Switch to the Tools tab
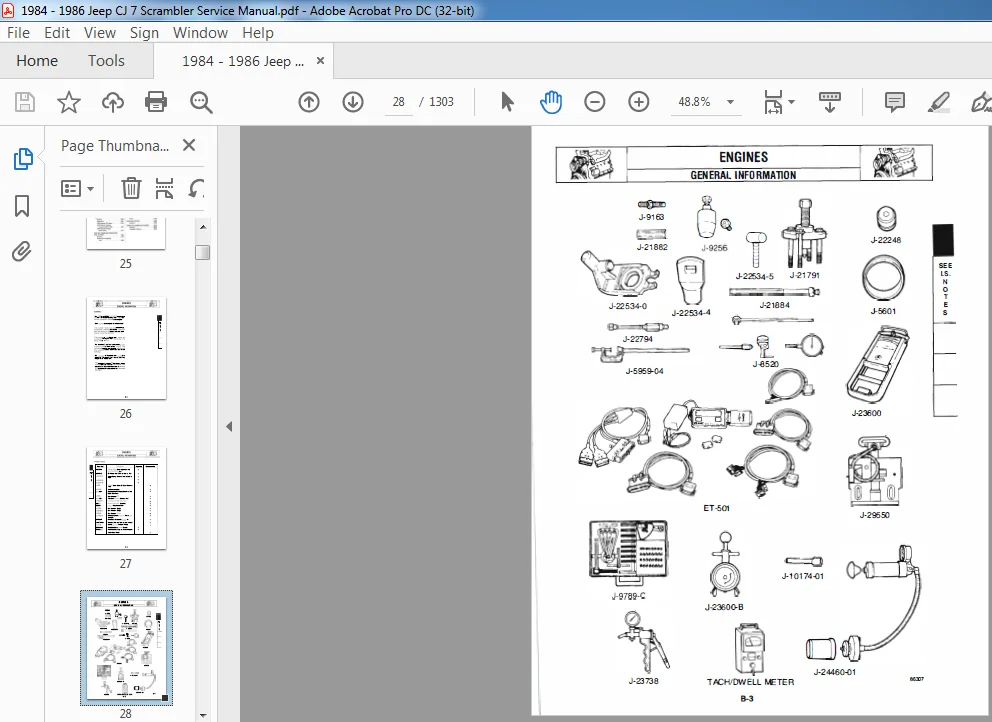Screen dimensions: 992x722 click(106, 61)
